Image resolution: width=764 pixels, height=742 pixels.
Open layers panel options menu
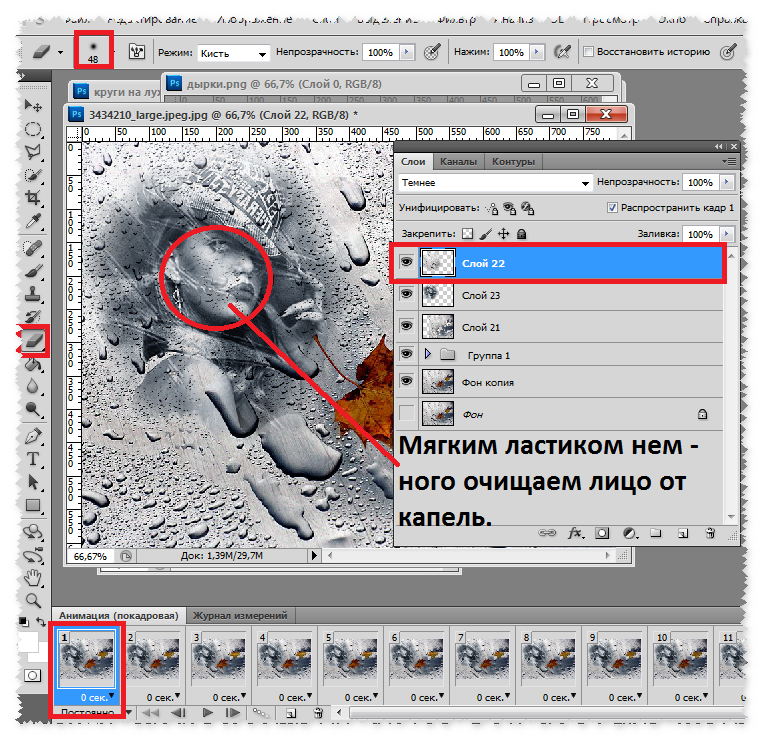point(729,161)
